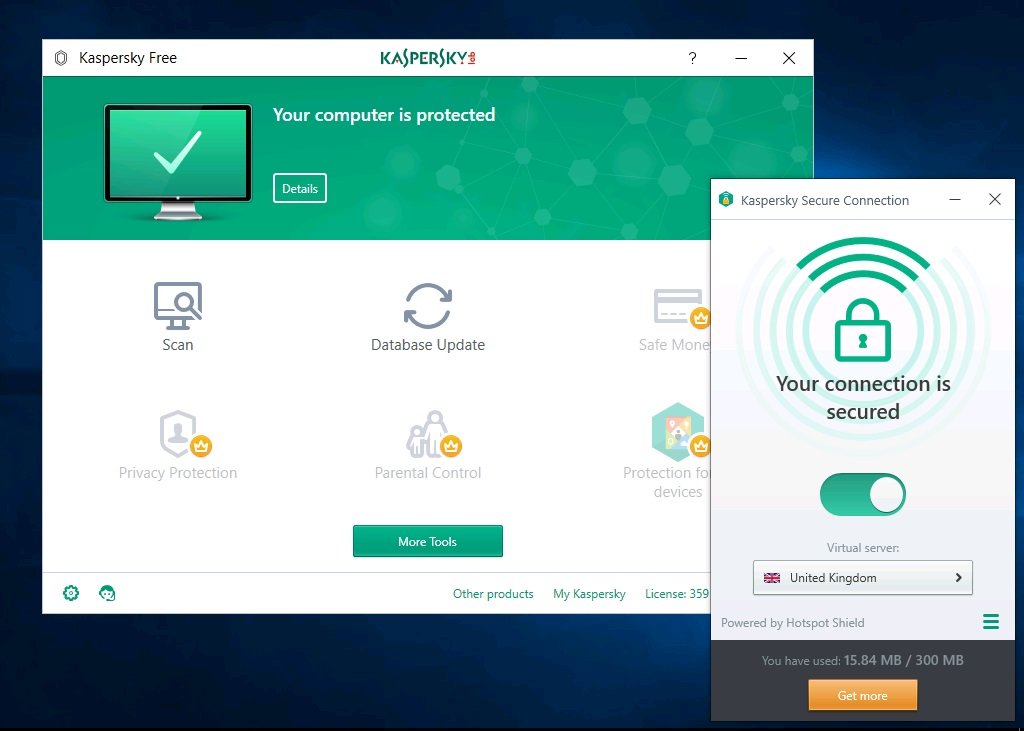Open the support agent icon

click(x=107, y=593)
